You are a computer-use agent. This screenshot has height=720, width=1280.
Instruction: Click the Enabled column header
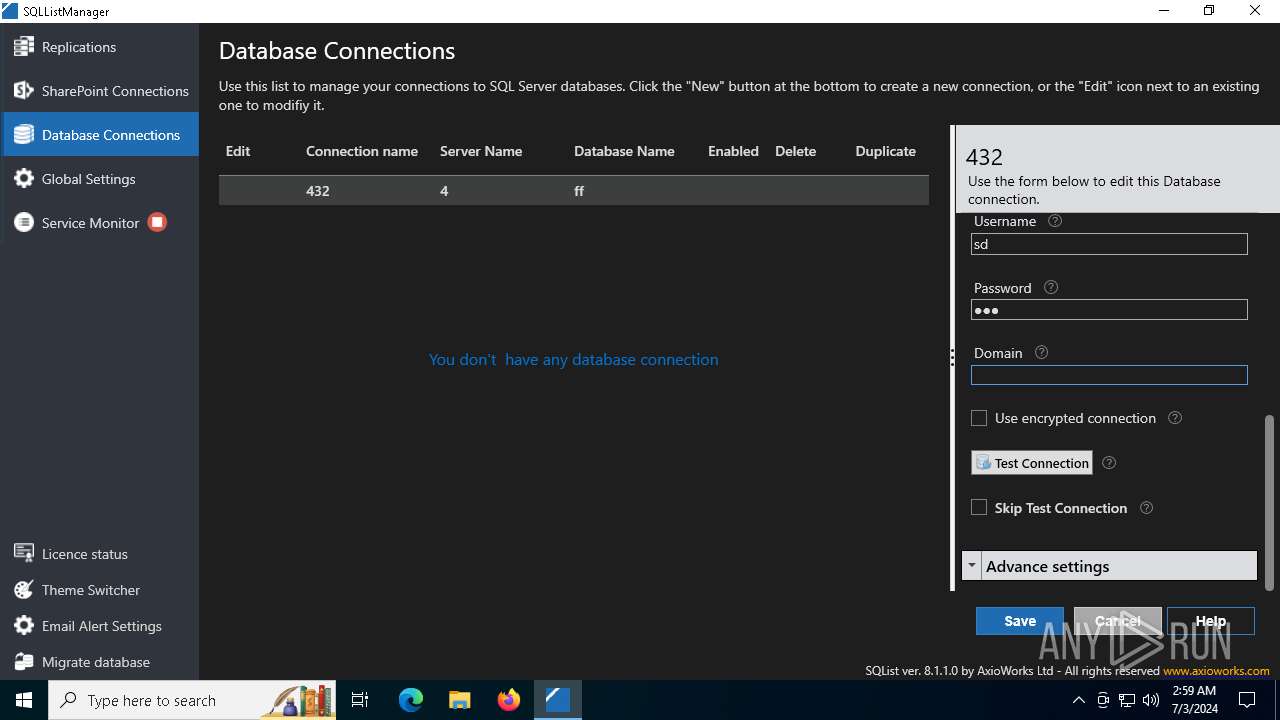tap(733, 151)
